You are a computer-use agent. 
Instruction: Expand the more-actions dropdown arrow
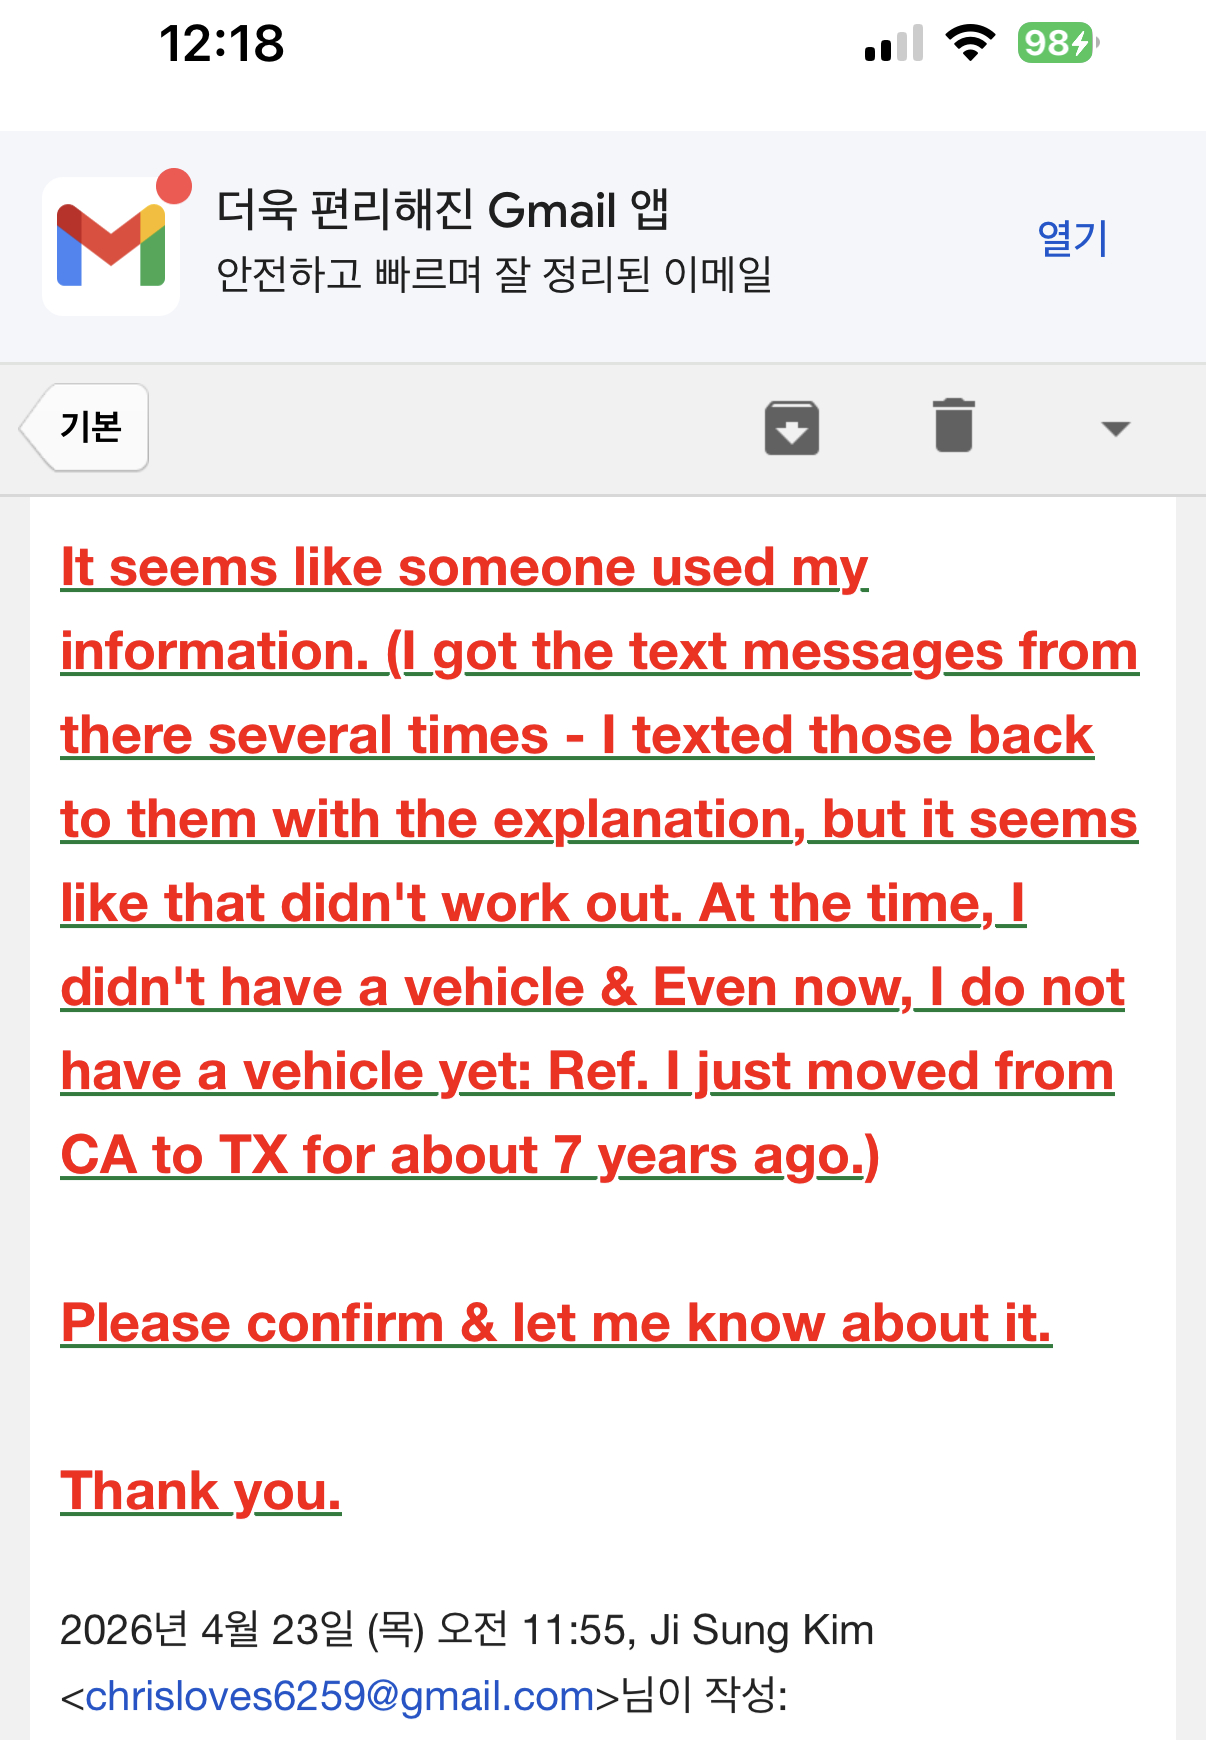[1115, 429]
